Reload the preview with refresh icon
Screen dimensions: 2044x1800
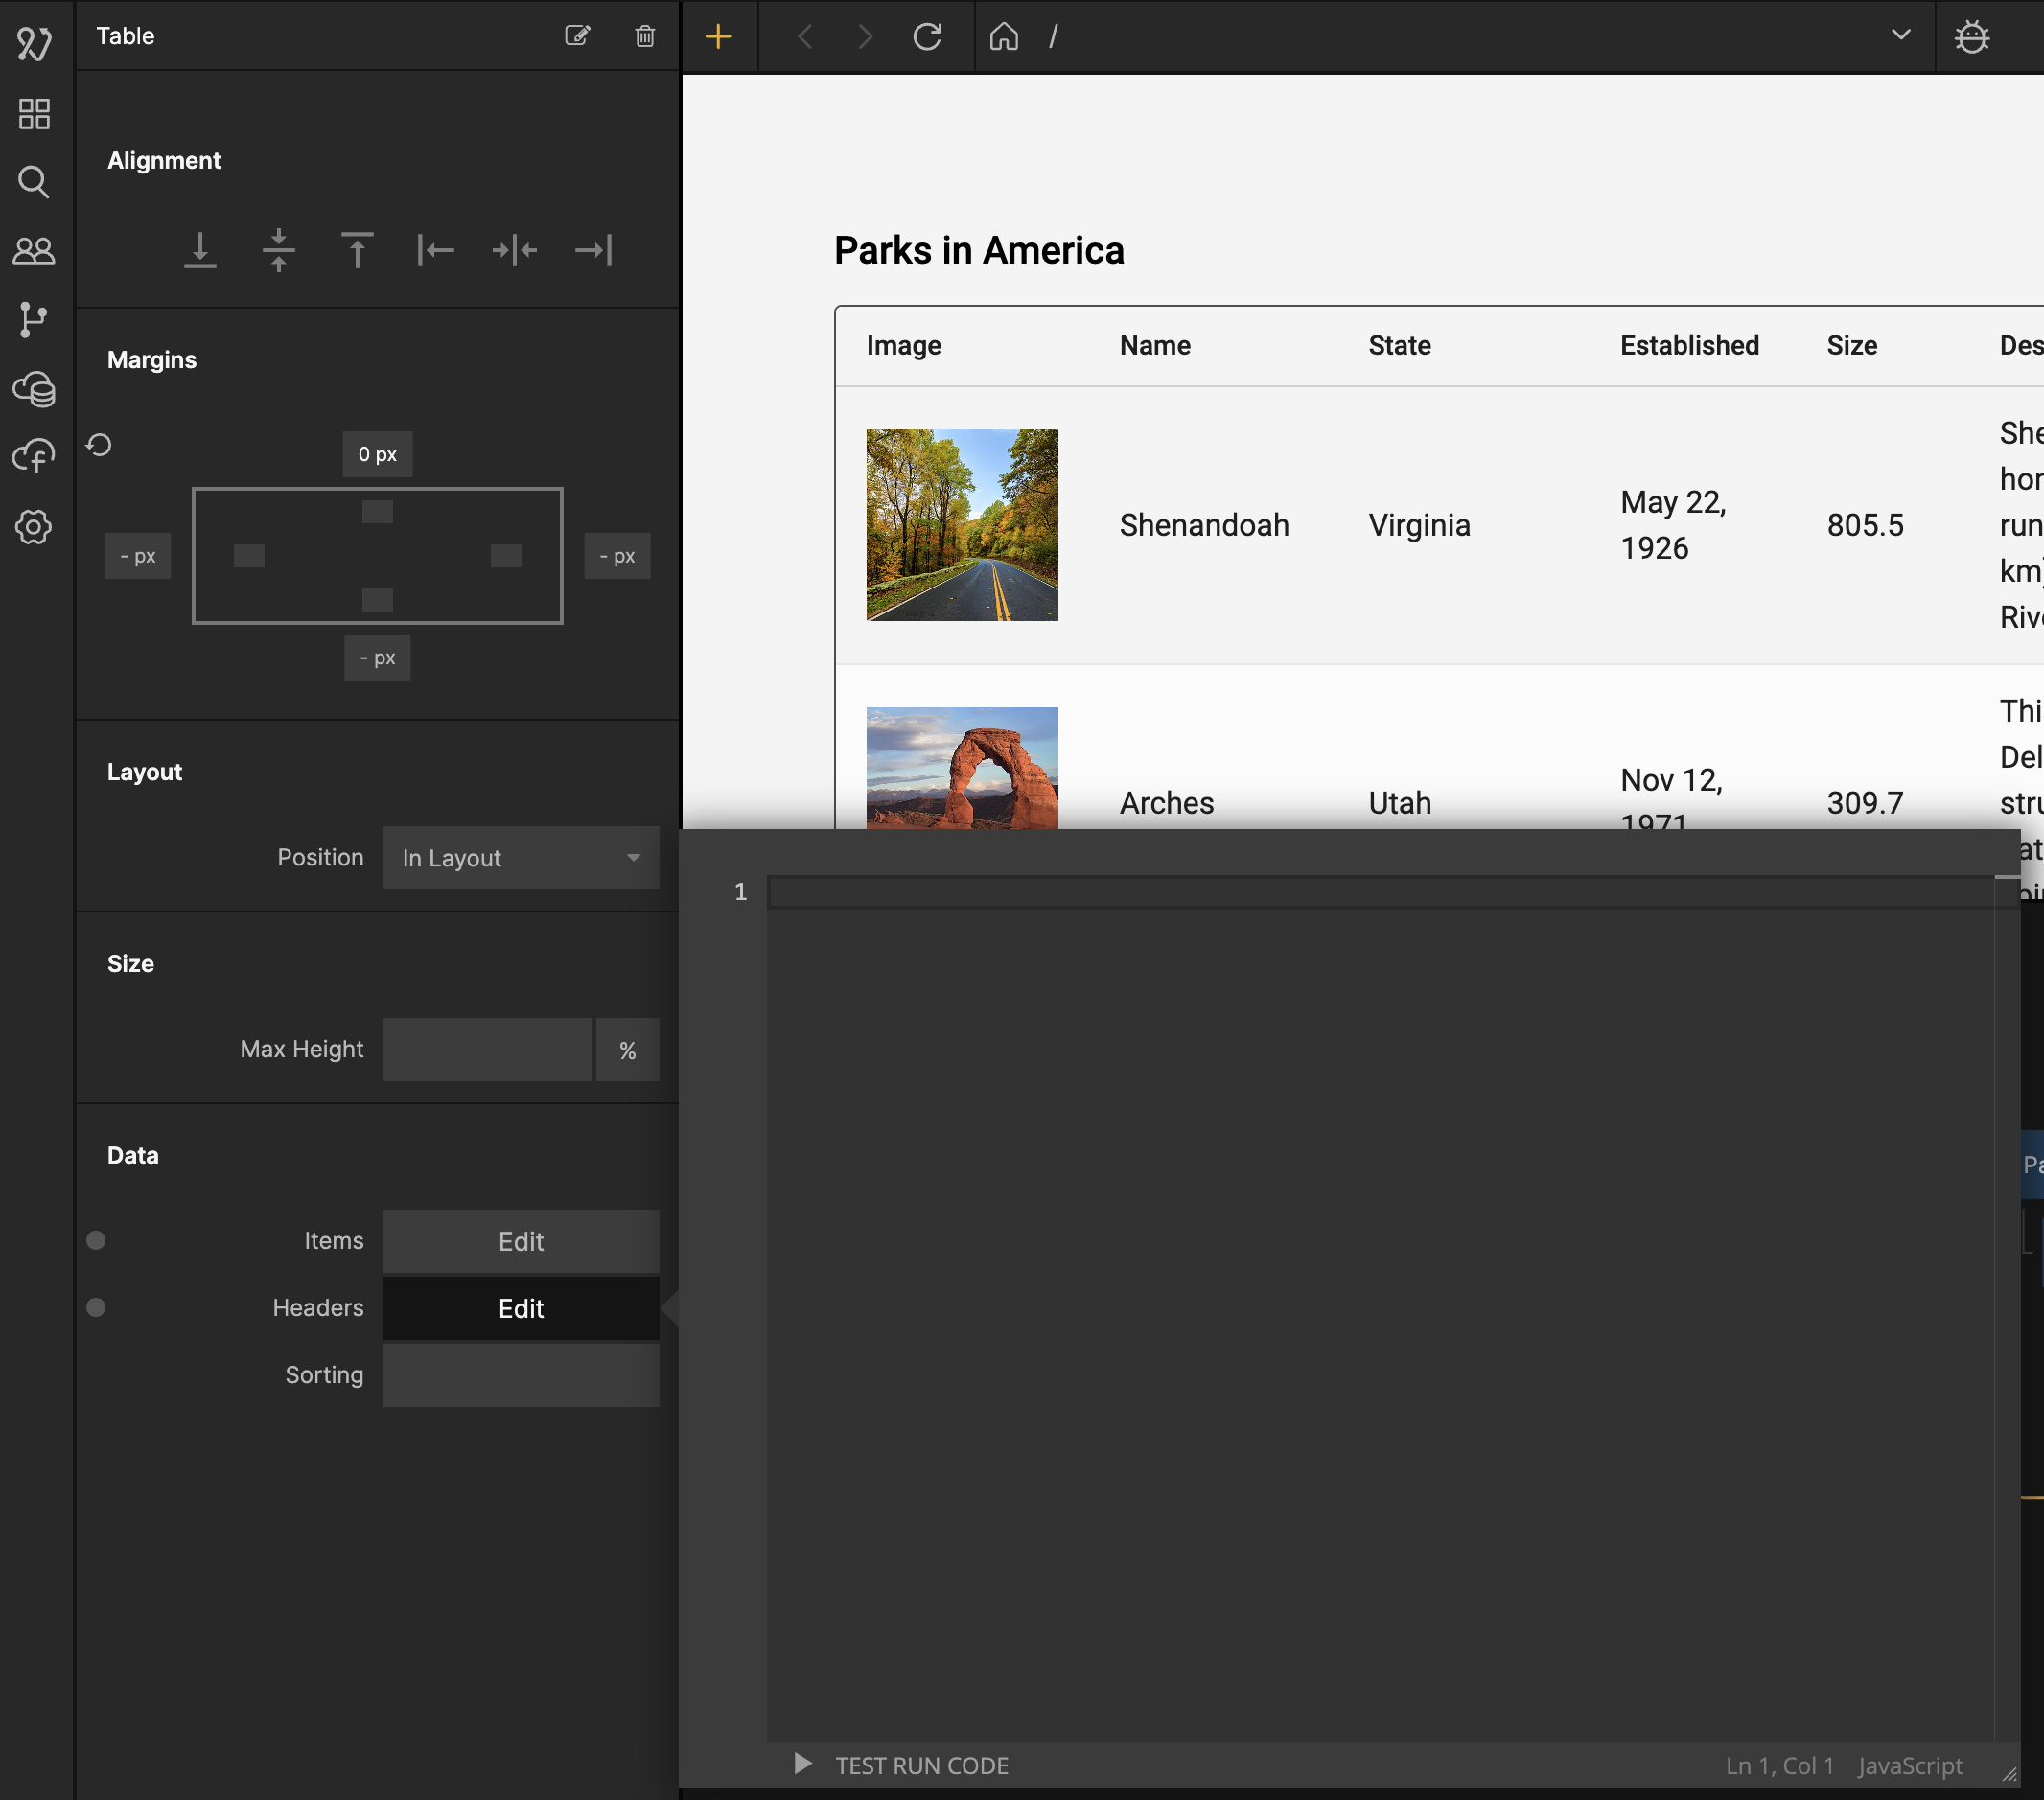[927, 37]
